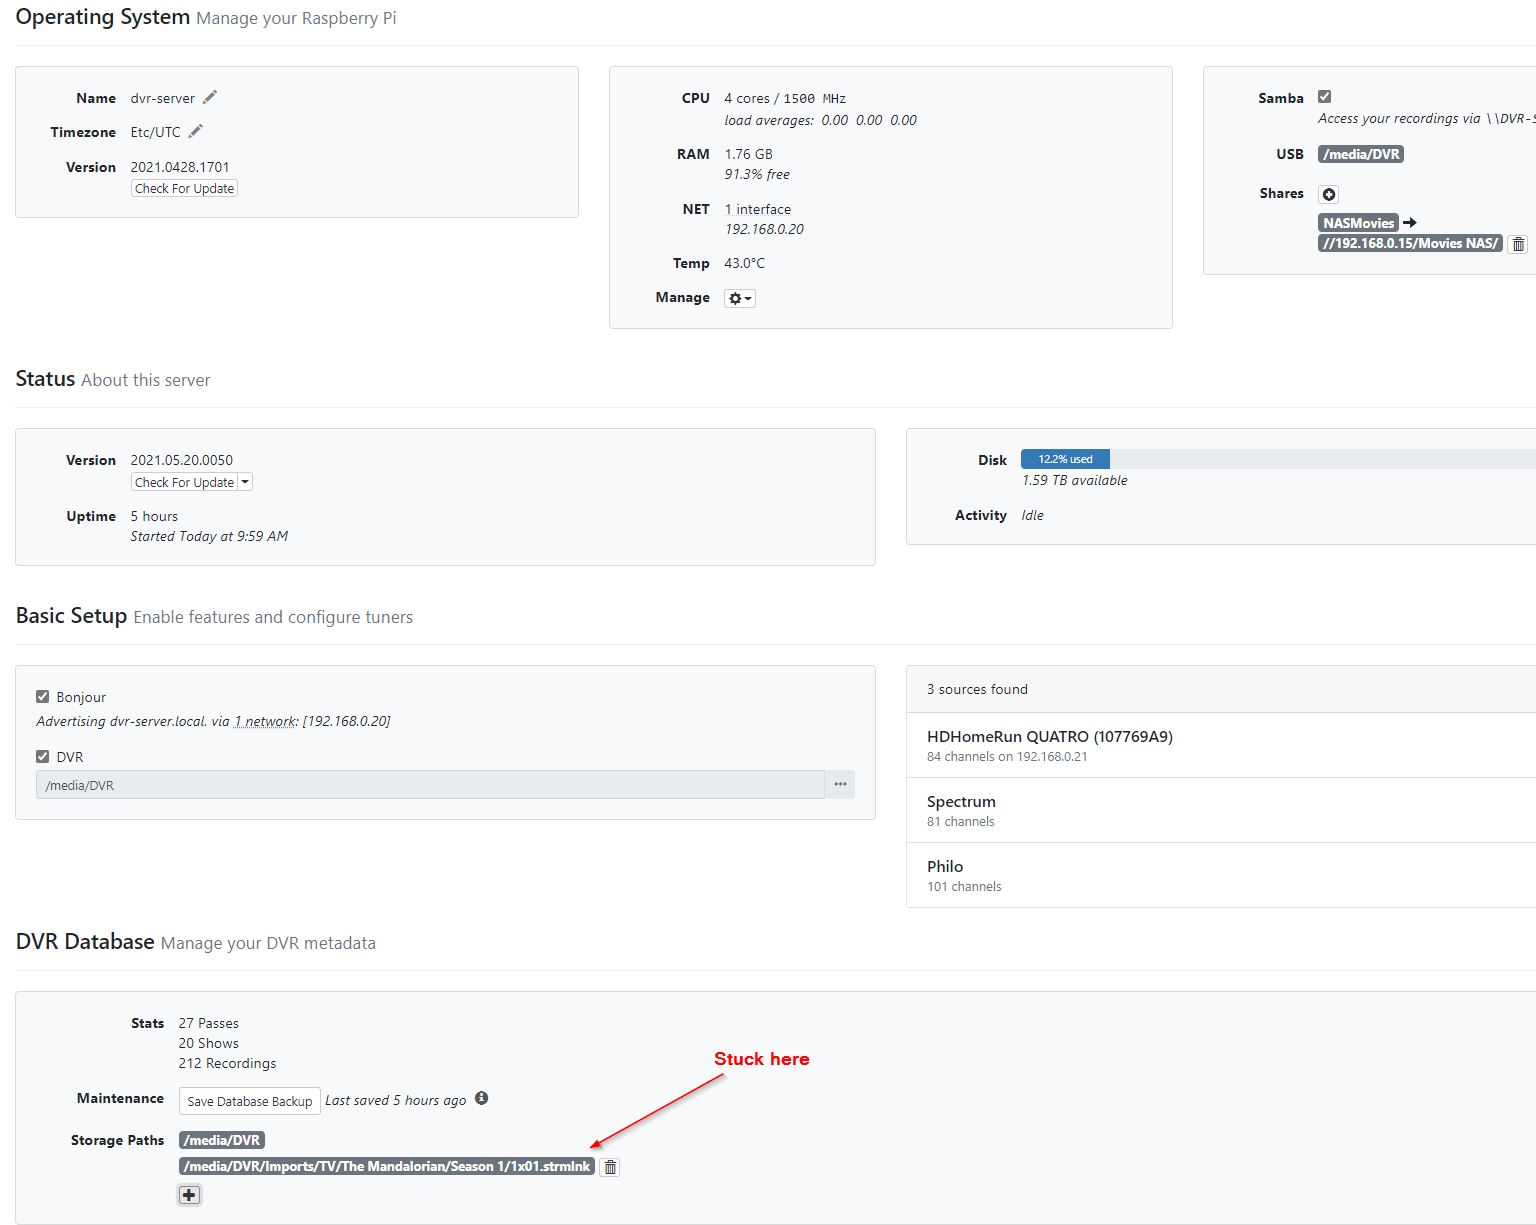The image size is (1536, 1225).
Task: Open the Spectrum source entry
Action: point(961,810)
